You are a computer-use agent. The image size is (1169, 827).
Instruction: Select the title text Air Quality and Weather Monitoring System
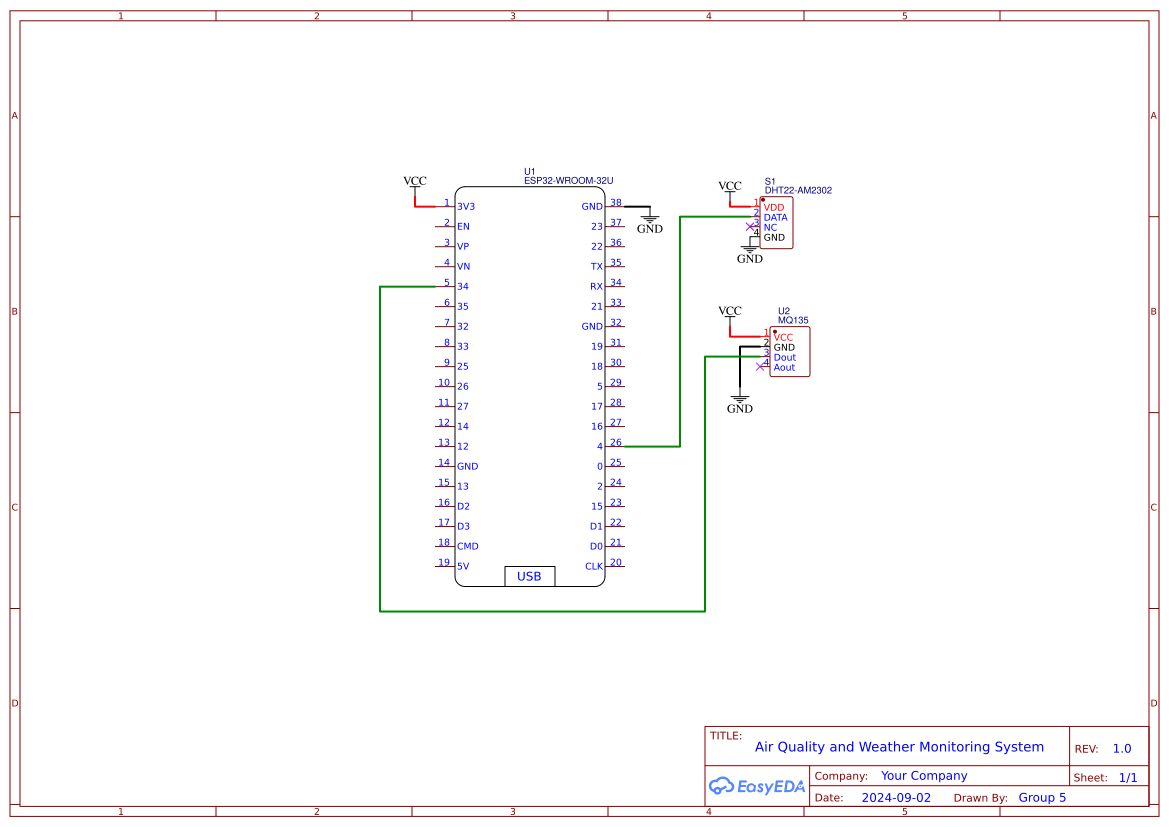pyautogui.click(x=902, y=747)
